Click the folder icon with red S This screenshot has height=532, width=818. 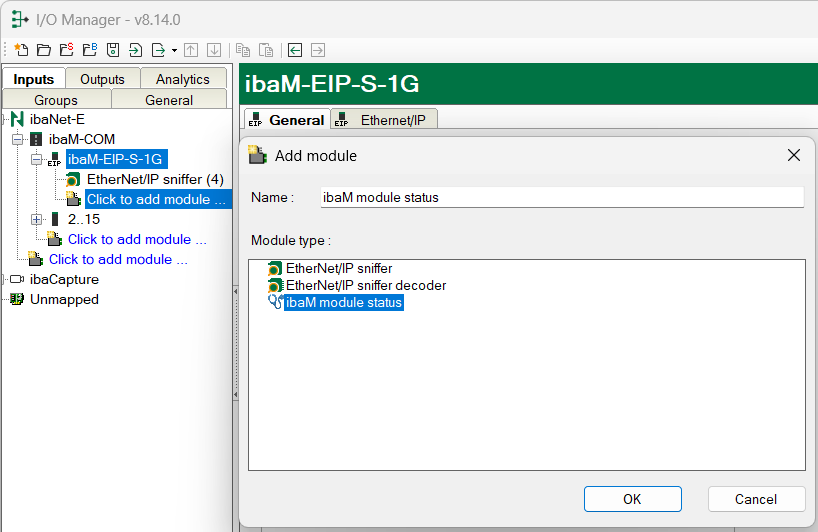pos(67,50)
